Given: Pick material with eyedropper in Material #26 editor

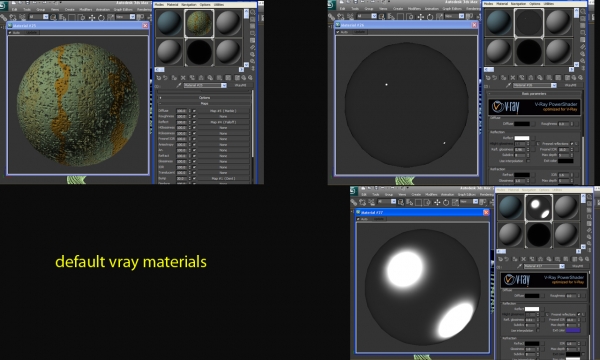Looking at the screenshot, I should [508, 85].
